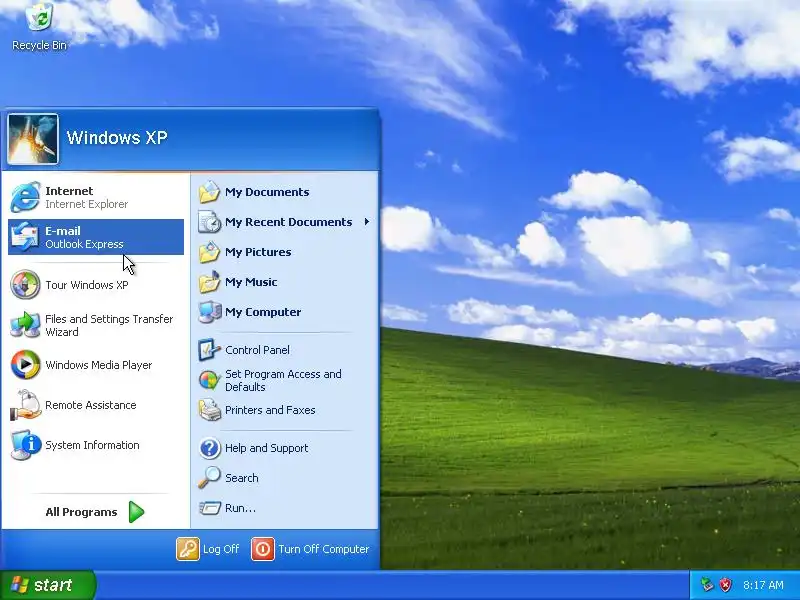
Task: Open the Help and Support label
Action: 266,448
